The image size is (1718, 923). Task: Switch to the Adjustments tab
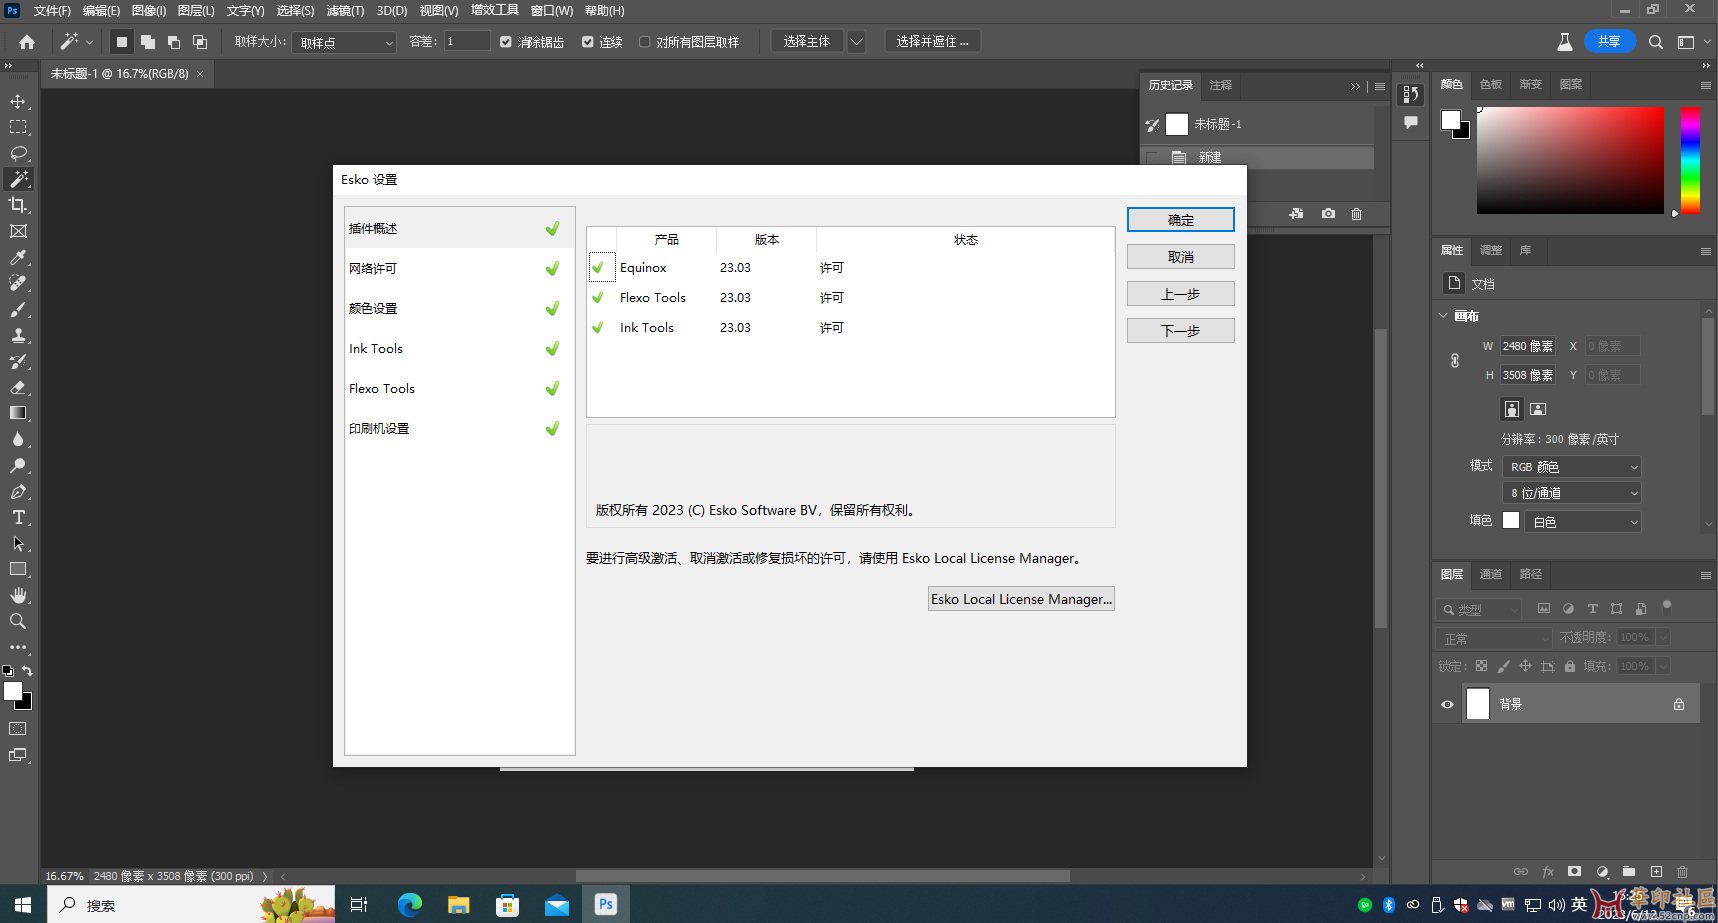coord(1491,250)
